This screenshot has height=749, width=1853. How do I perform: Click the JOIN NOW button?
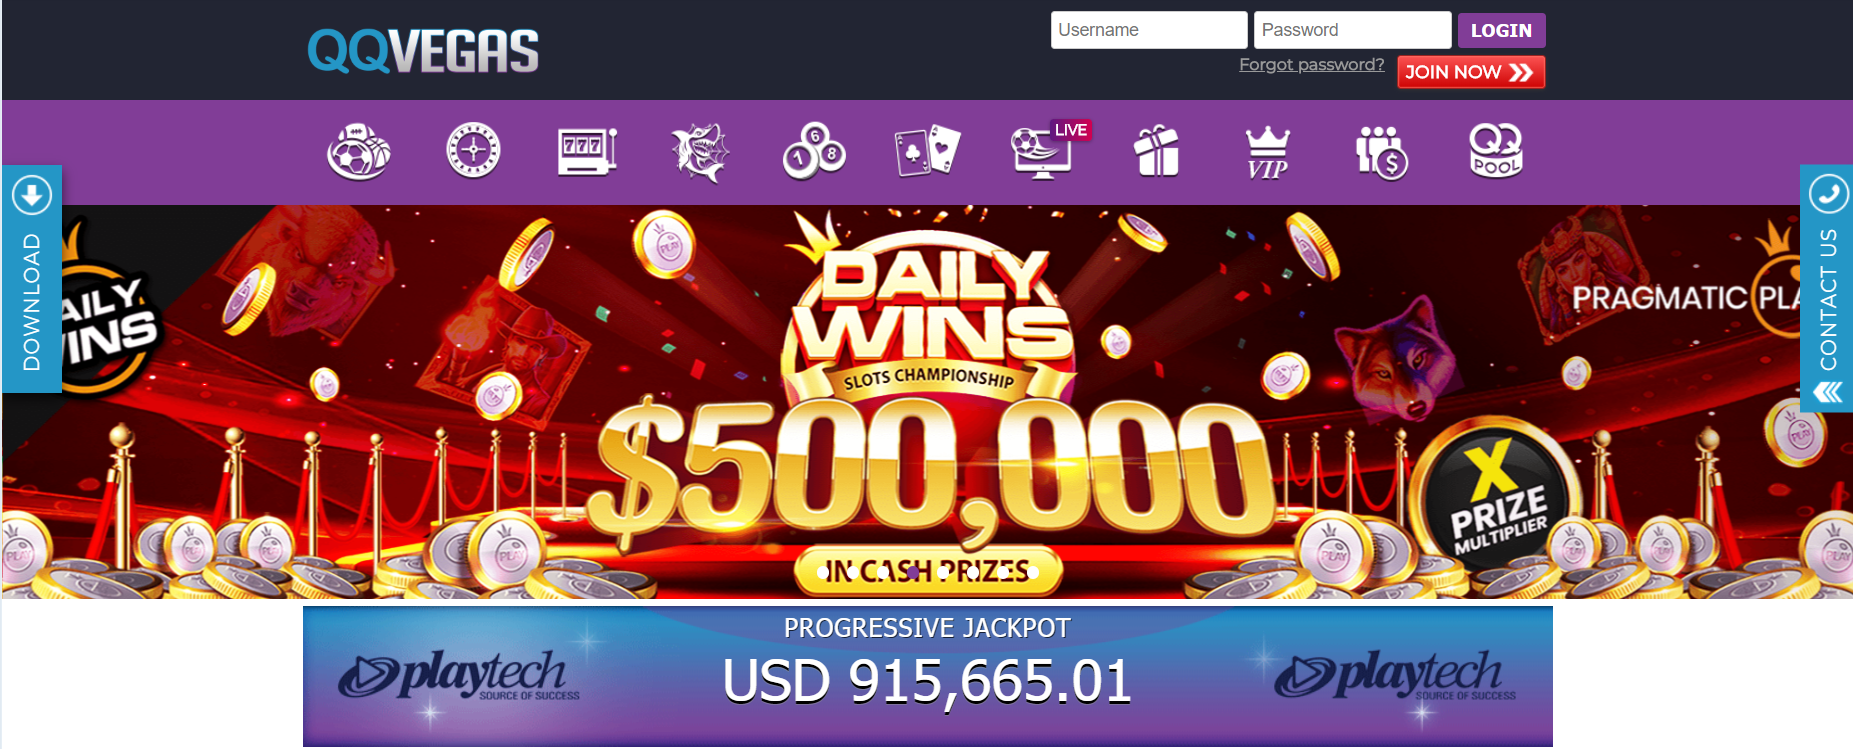pyautogui.click(x=1471, y=72)
